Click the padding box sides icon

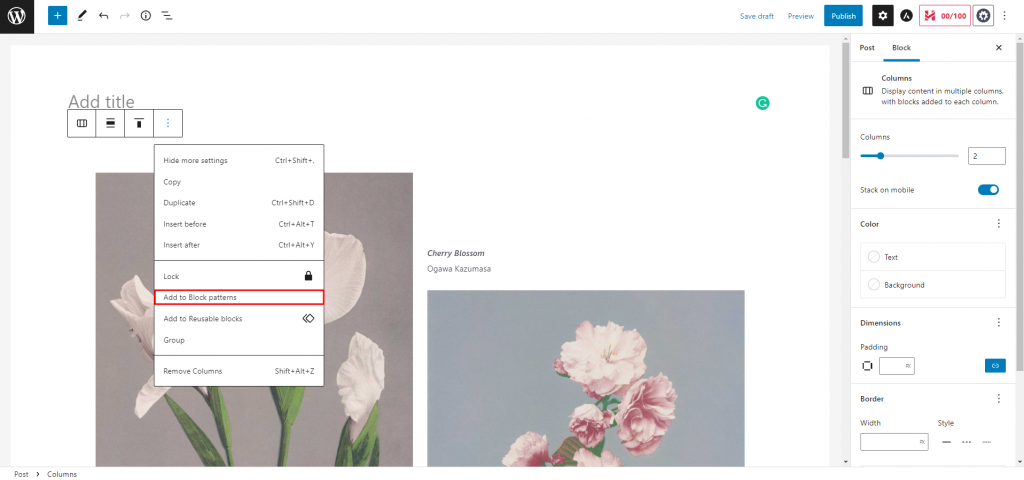pos(867,366)
